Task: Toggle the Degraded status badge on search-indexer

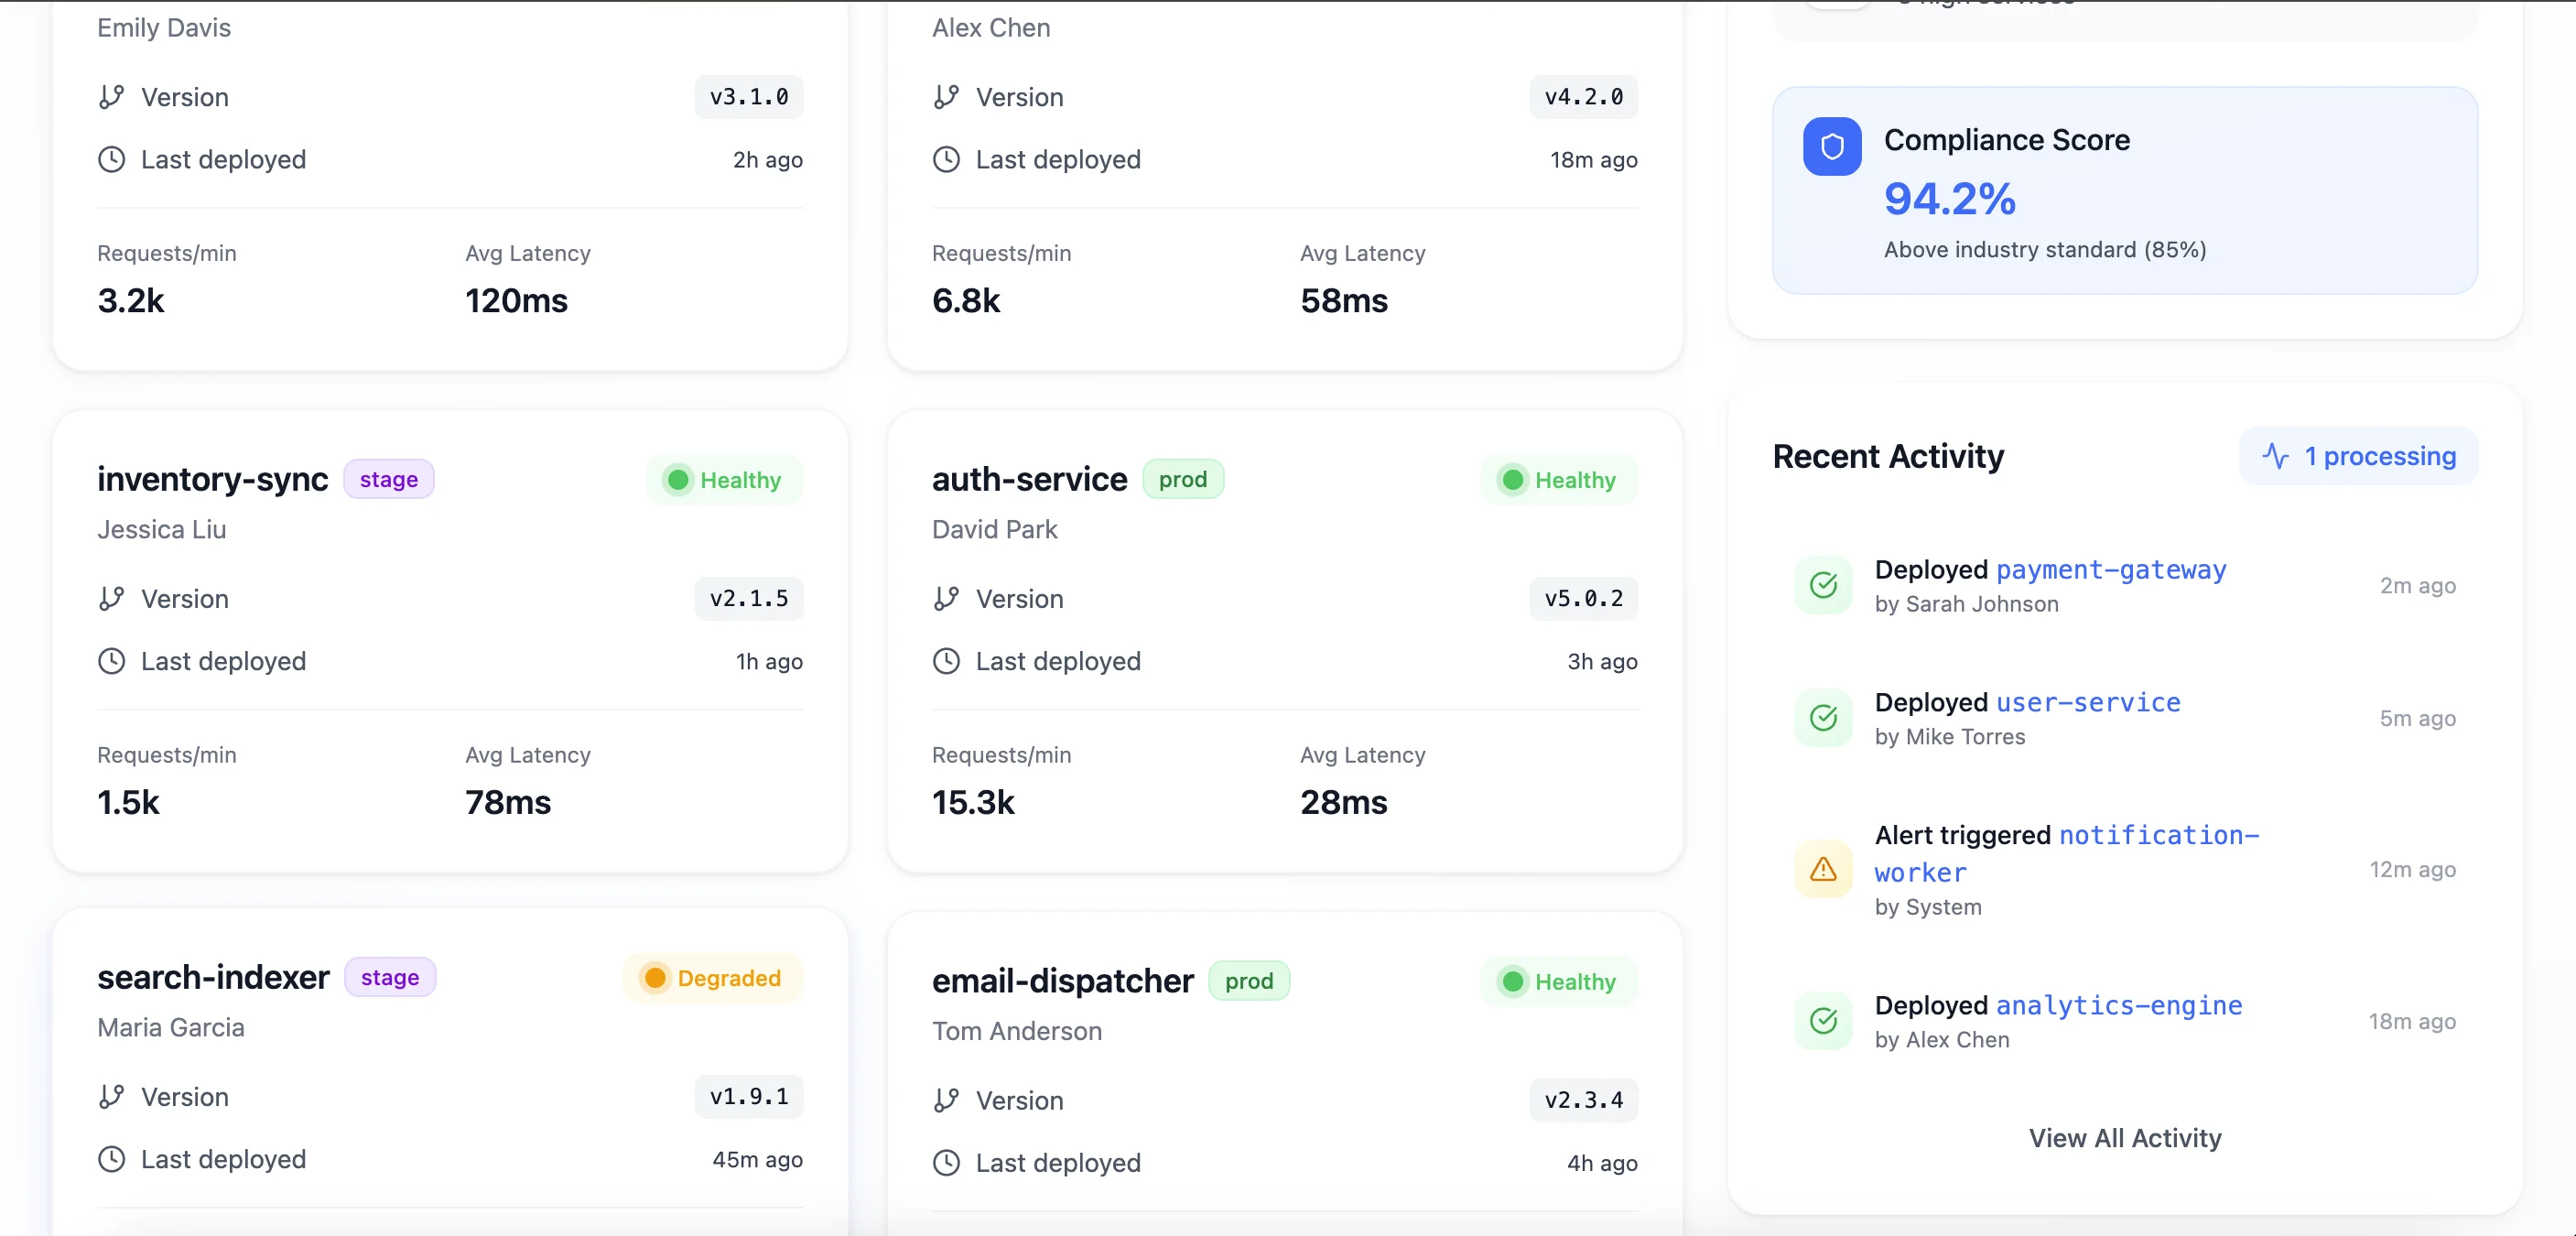Action: coord(711,977)
